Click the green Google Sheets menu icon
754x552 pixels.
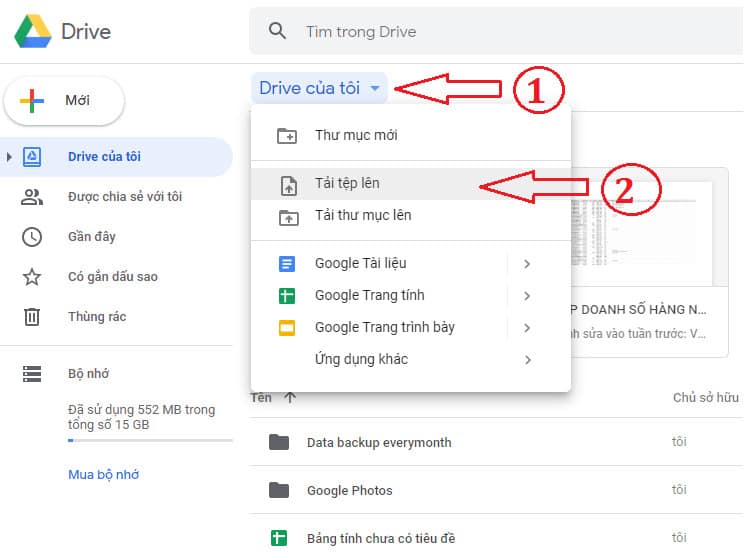pyautogui.click(x=287, y=296)
